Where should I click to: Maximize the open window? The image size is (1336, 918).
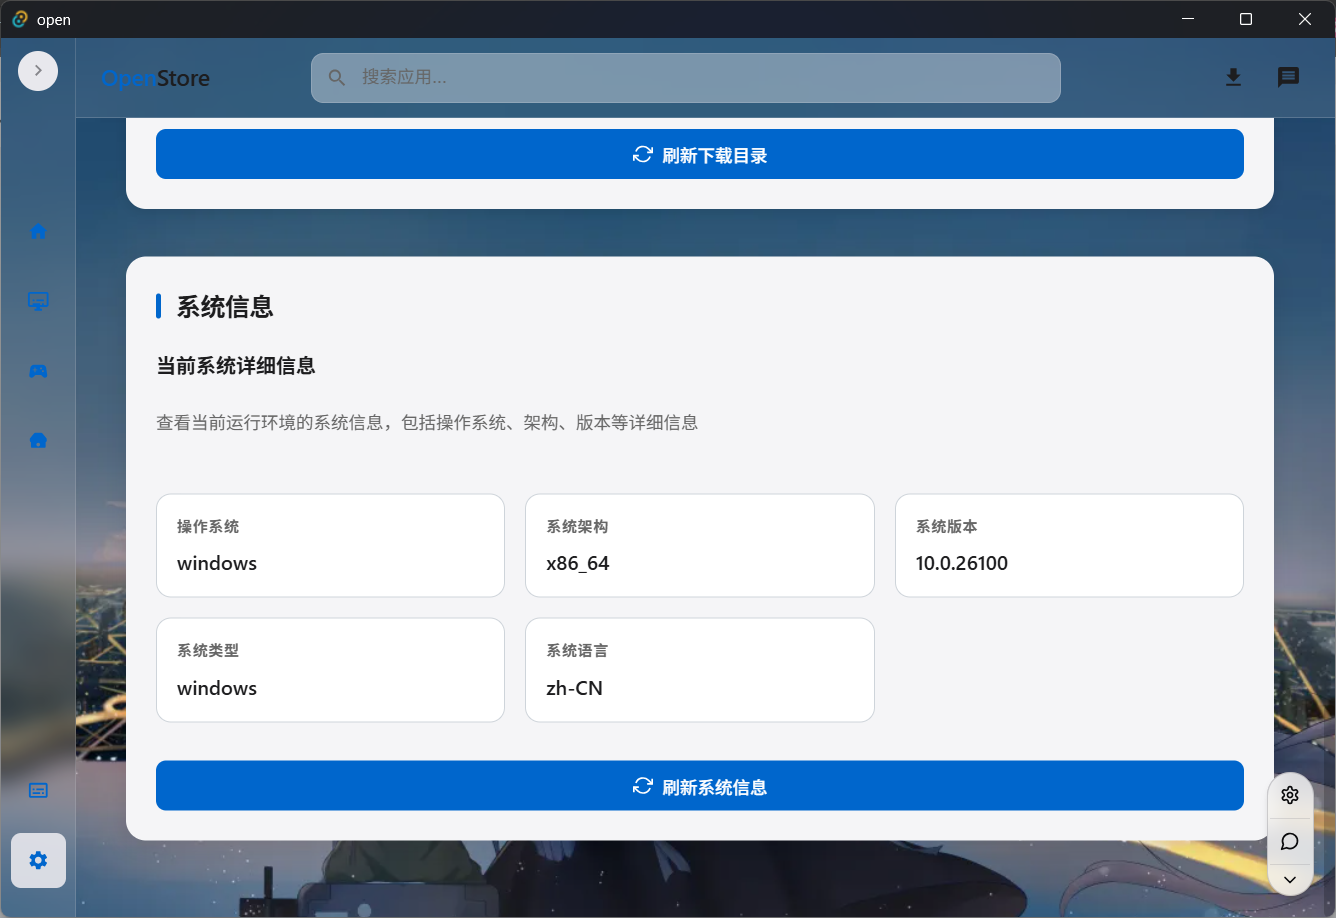(x=1246, y=19)
